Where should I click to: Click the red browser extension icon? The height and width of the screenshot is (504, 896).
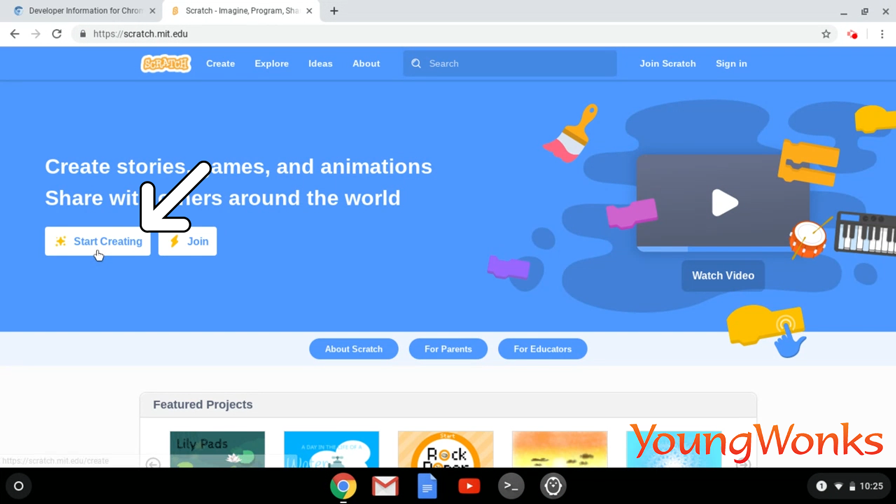(x=852, y=34)
